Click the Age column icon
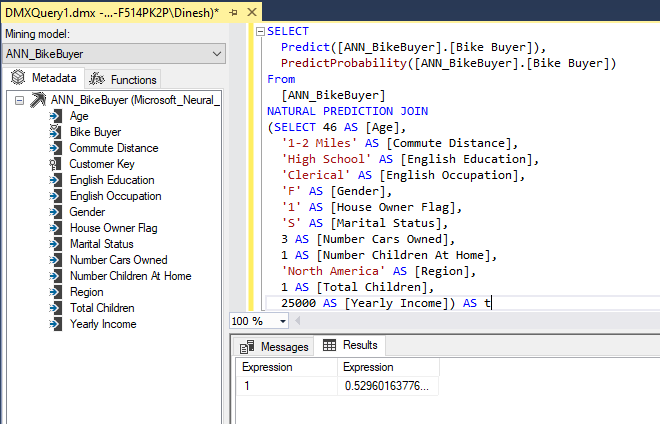 [55, 116]
